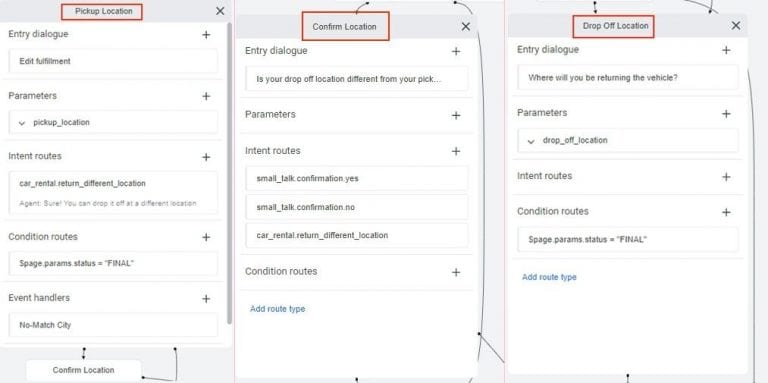
Task: Open the small_talk.confirmation.no intent route
Action: [357, 207]
